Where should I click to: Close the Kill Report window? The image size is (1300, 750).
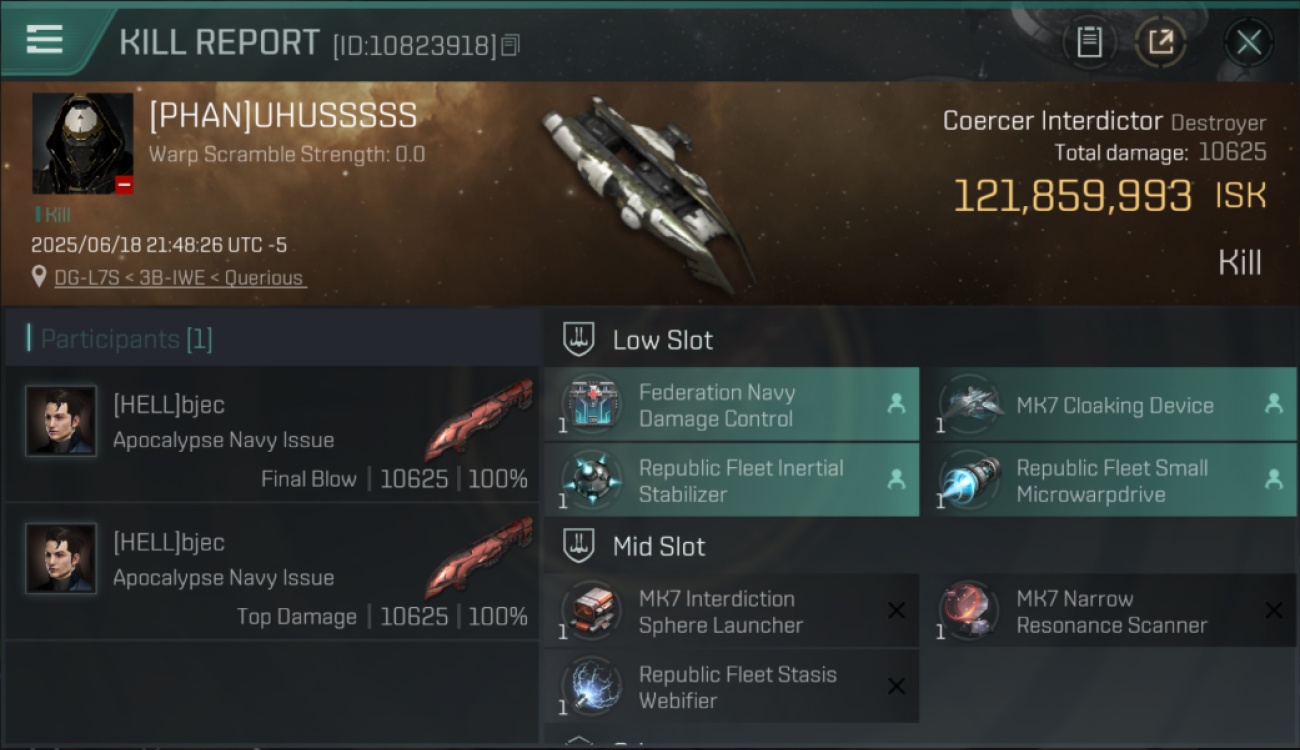[1248, 42]
